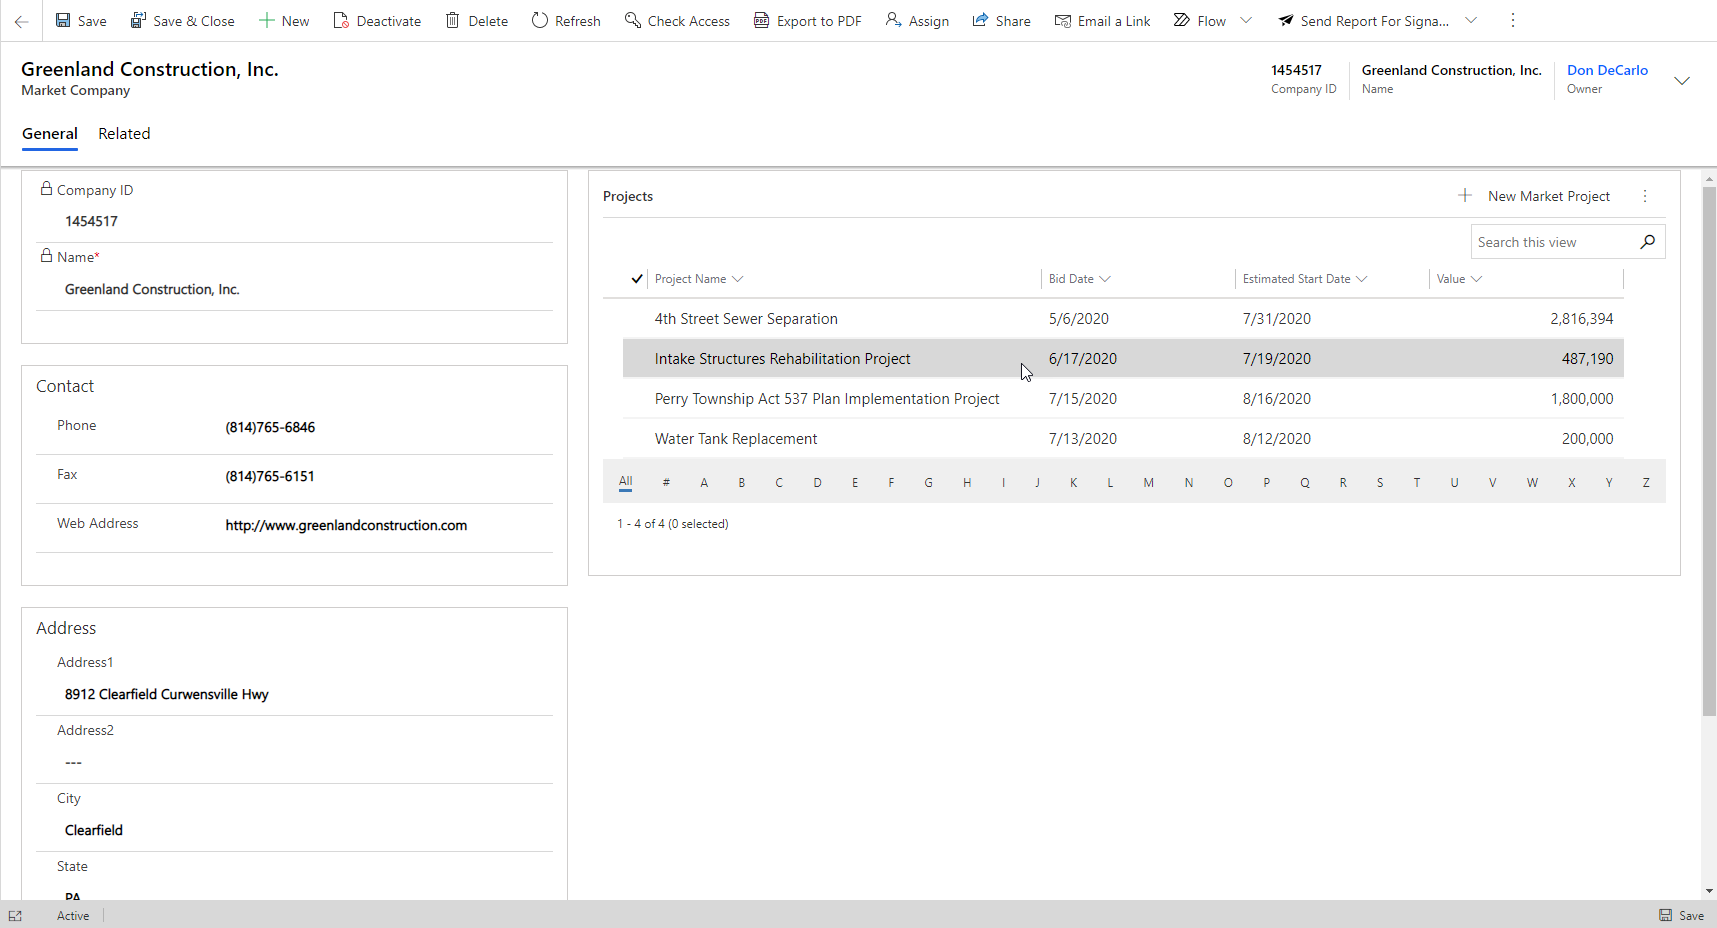Go back using the back arrow
Image resolution: width=1717 pixels, height=928 pixels.
click(x=21, y=21)
